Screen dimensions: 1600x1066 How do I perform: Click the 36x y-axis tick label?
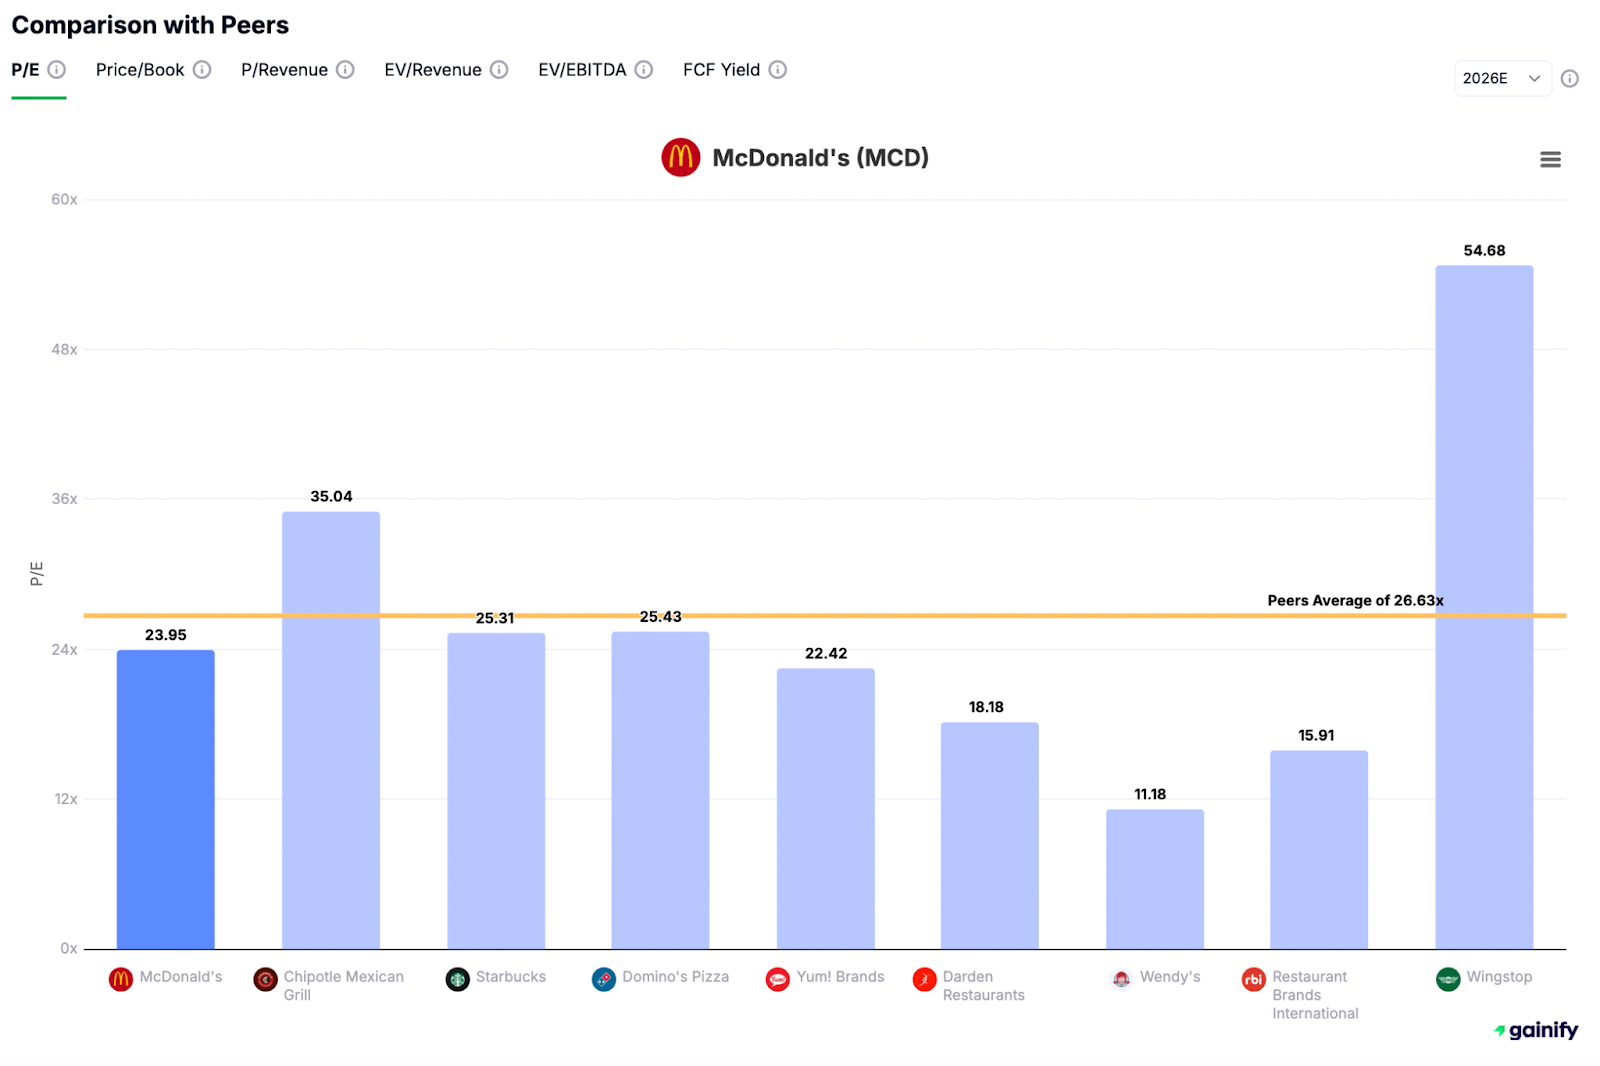[x=64, y=499]
